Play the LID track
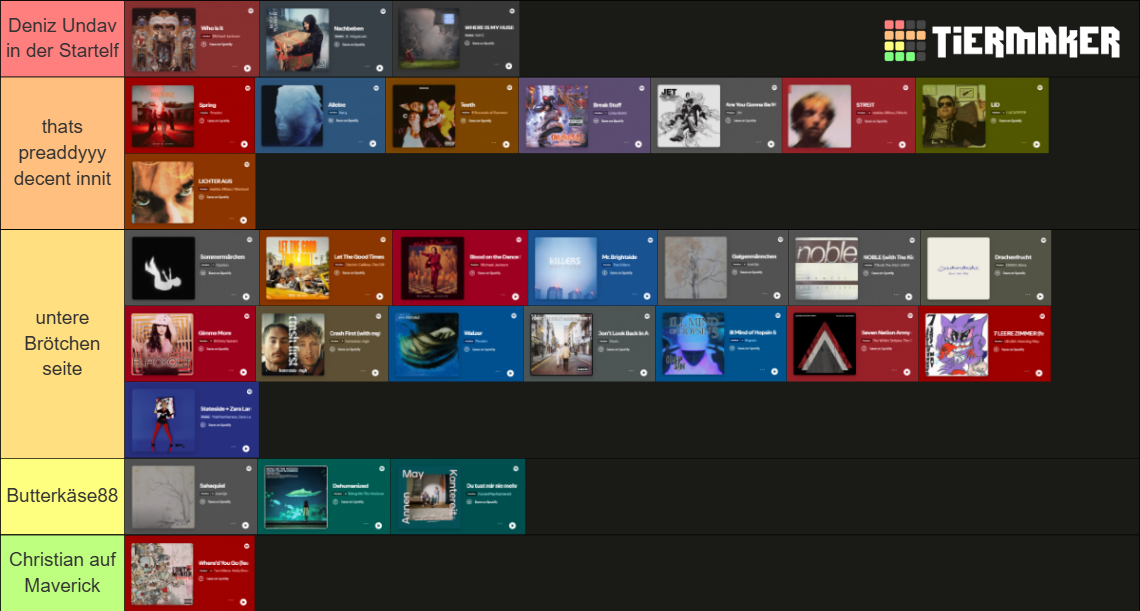 (1037, 144)
